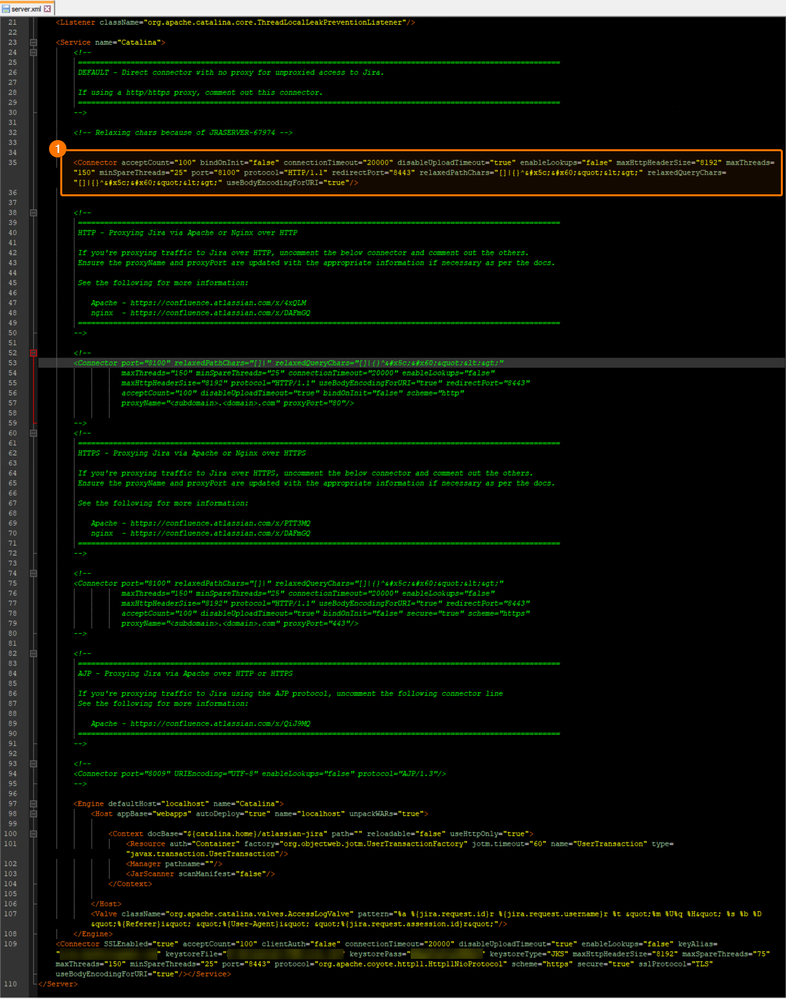Click 'If using a http/https proxy' comment

pos(200,92)
